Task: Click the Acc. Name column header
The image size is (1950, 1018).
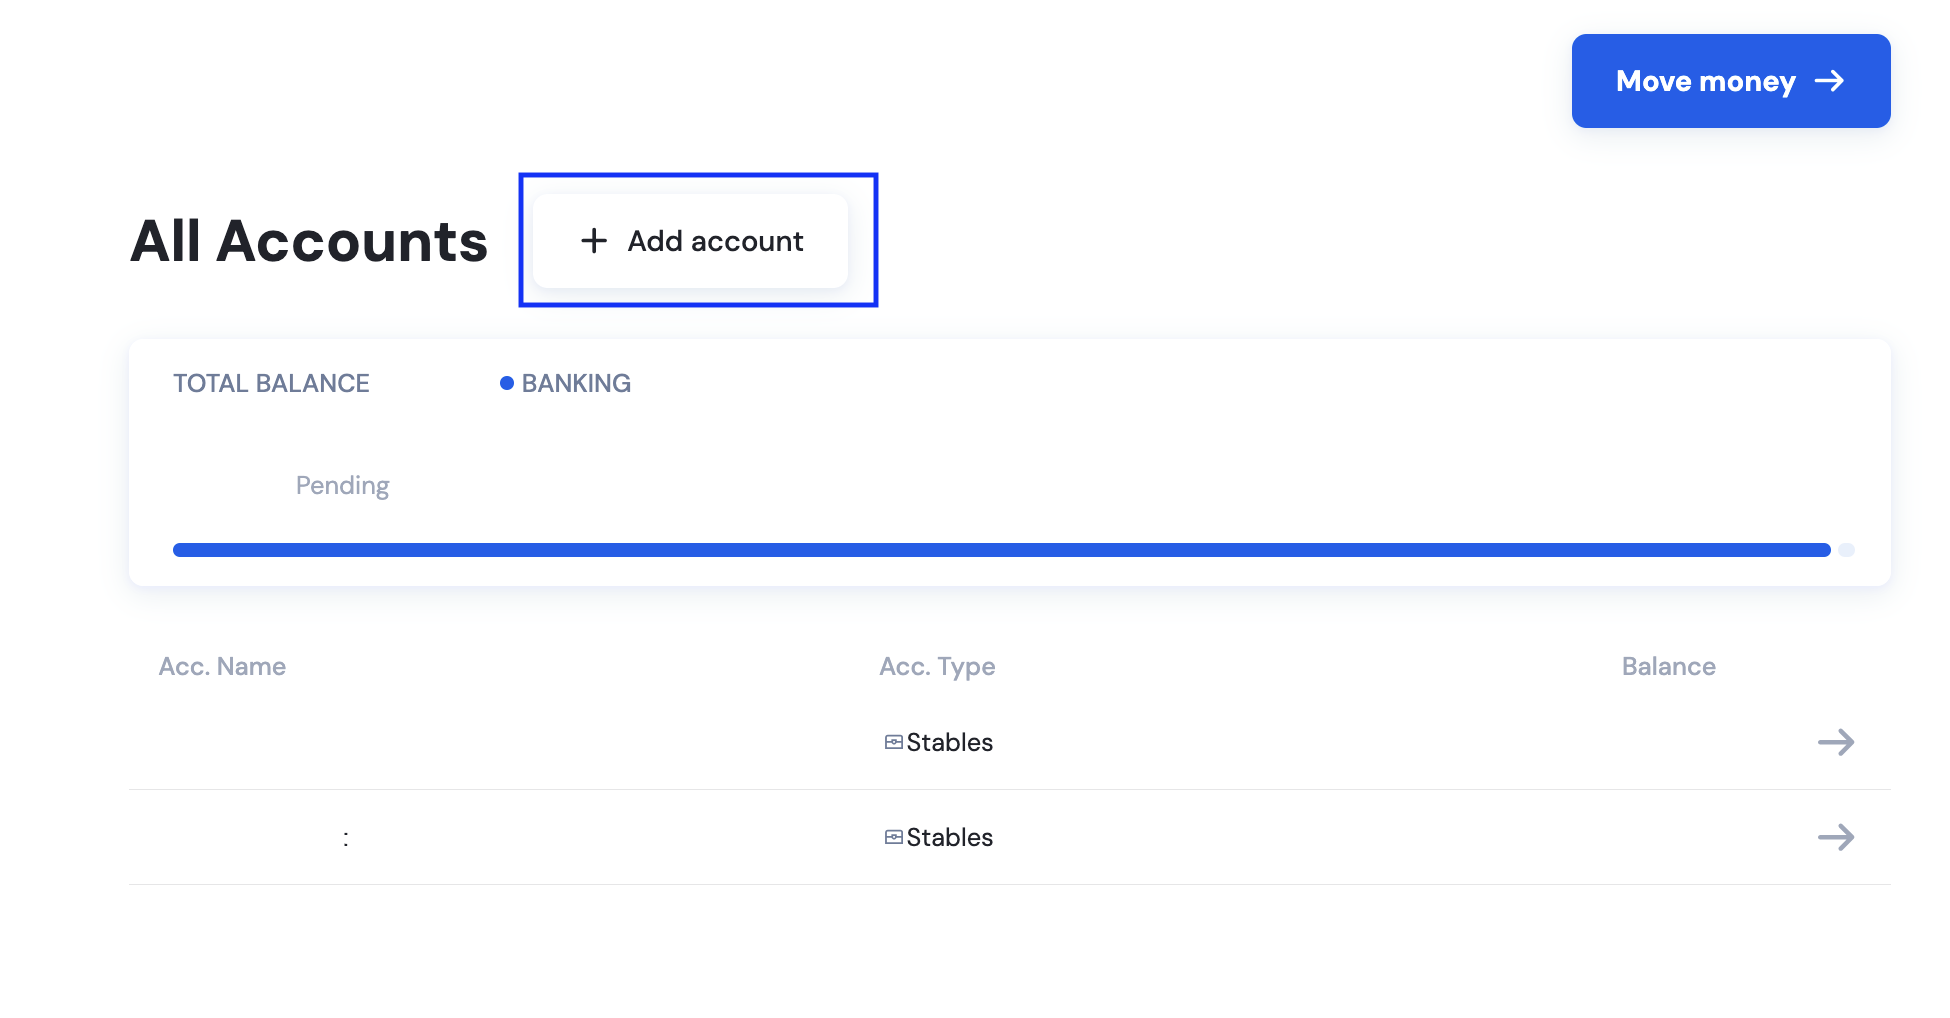Action: point(222,667)
